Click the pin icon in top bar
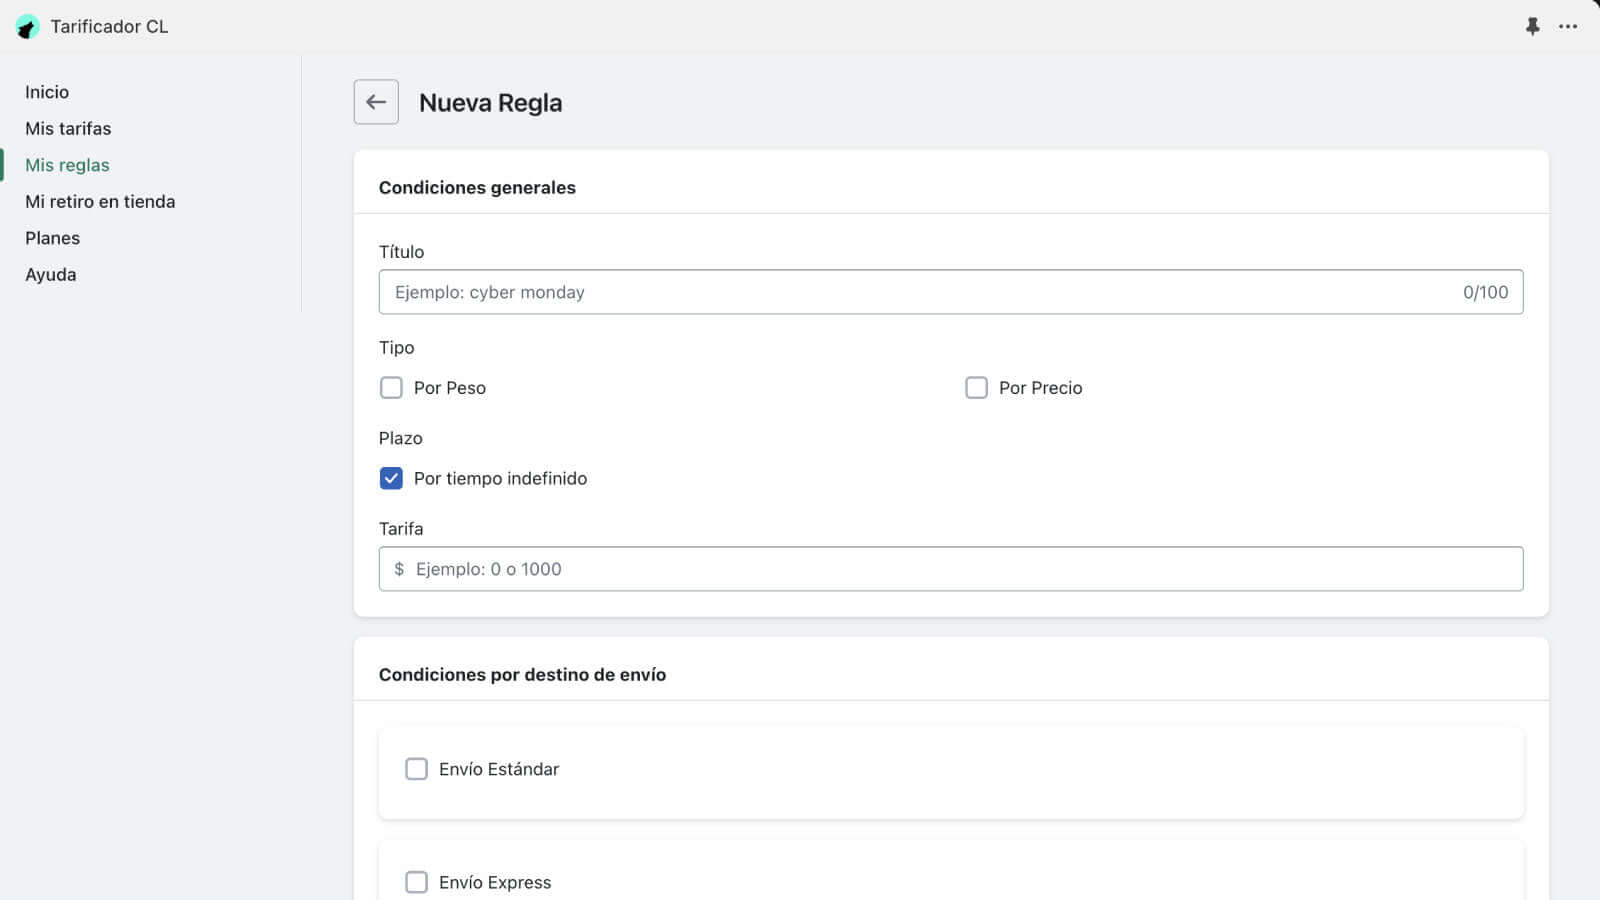 [1532, 26]
